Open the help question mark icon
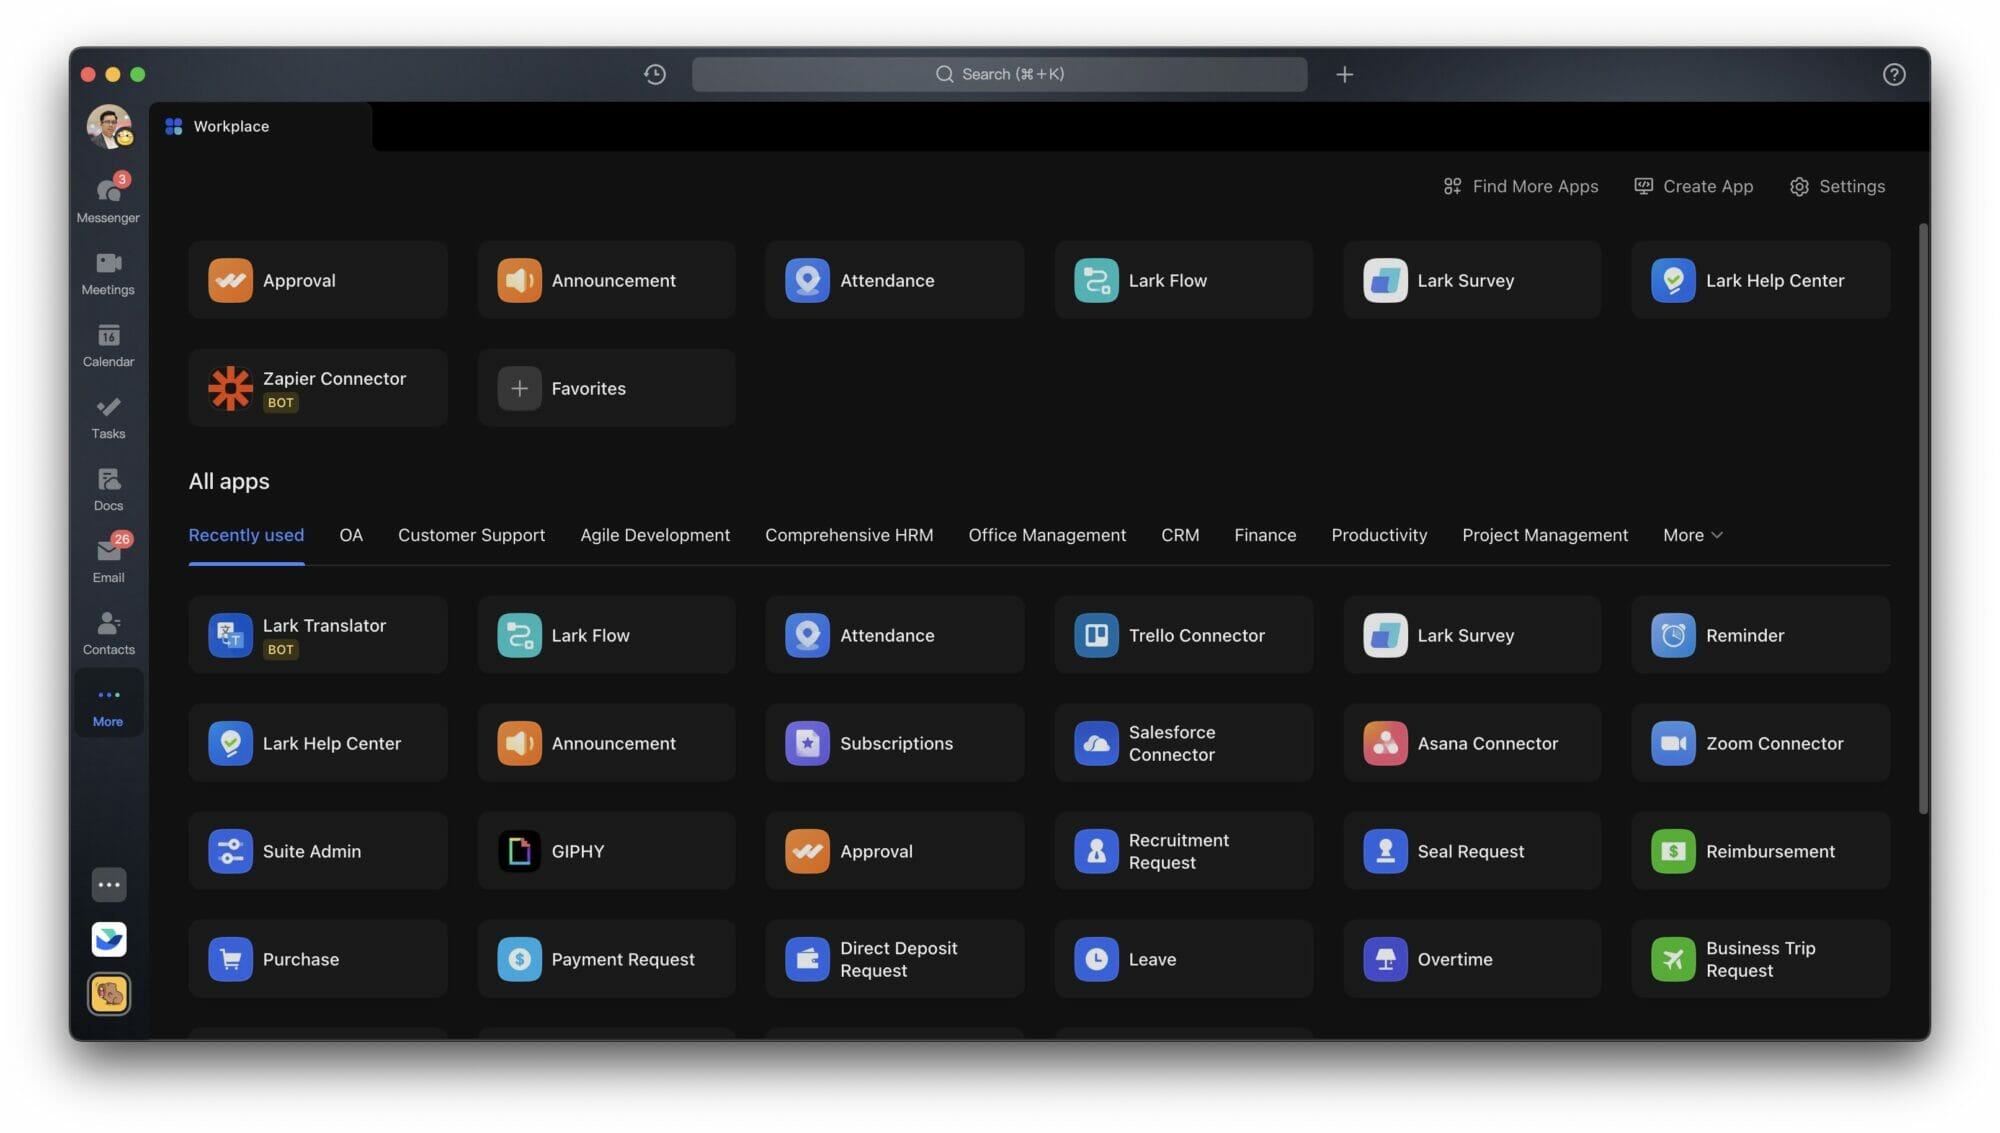 [x=1893, y=74]
